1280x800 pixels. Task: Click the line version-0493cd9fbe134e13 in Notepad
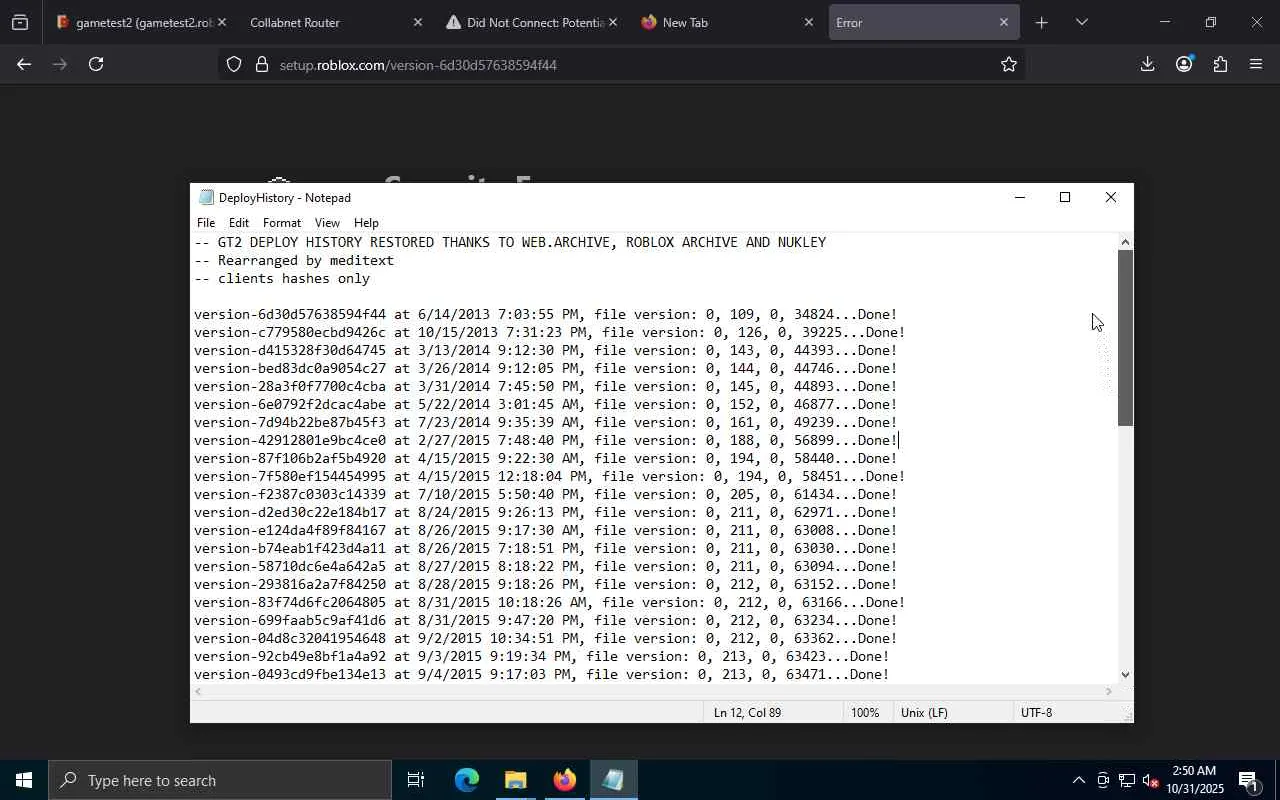(541, 674)
